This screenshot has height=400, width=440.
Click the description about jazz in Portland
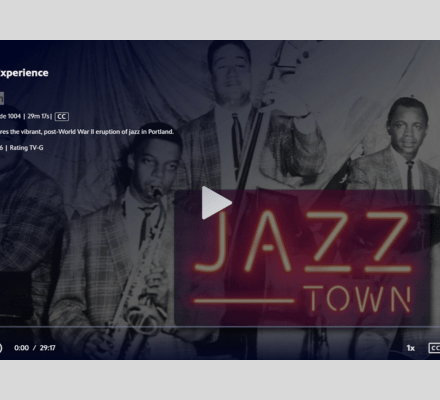click(x=87, y=132)
